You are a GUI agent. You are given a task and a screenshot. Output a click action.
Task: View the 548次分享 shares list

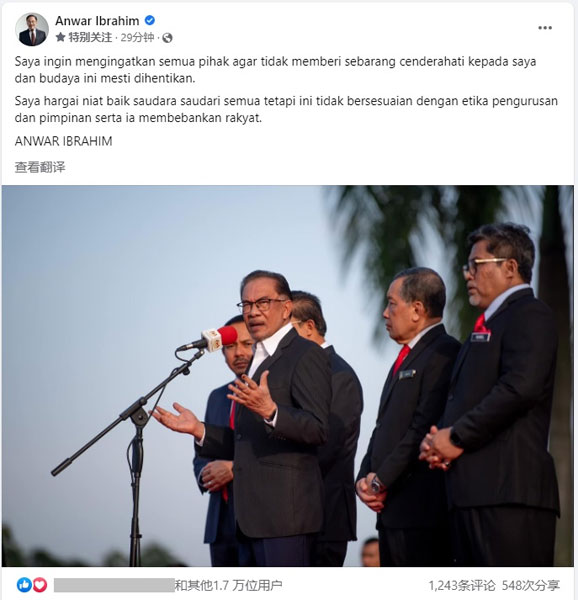point(531,585)
